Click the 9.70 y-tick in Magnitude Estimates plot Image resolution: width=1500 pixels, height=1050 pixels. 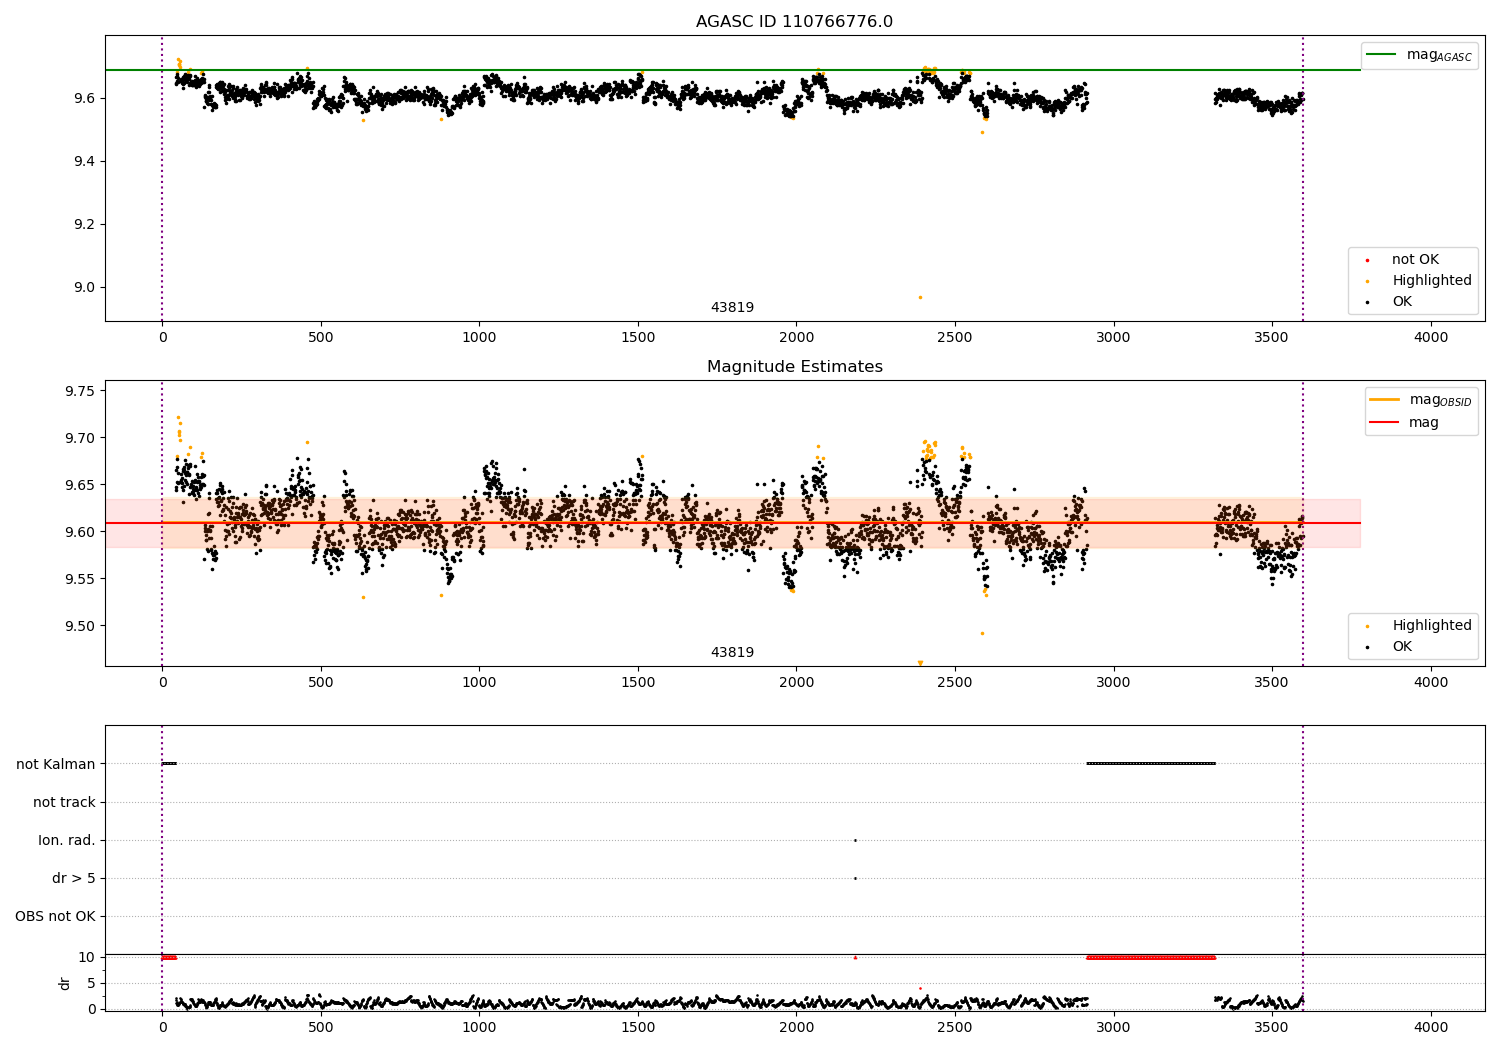pyautogui.click(x=79, y=438)
